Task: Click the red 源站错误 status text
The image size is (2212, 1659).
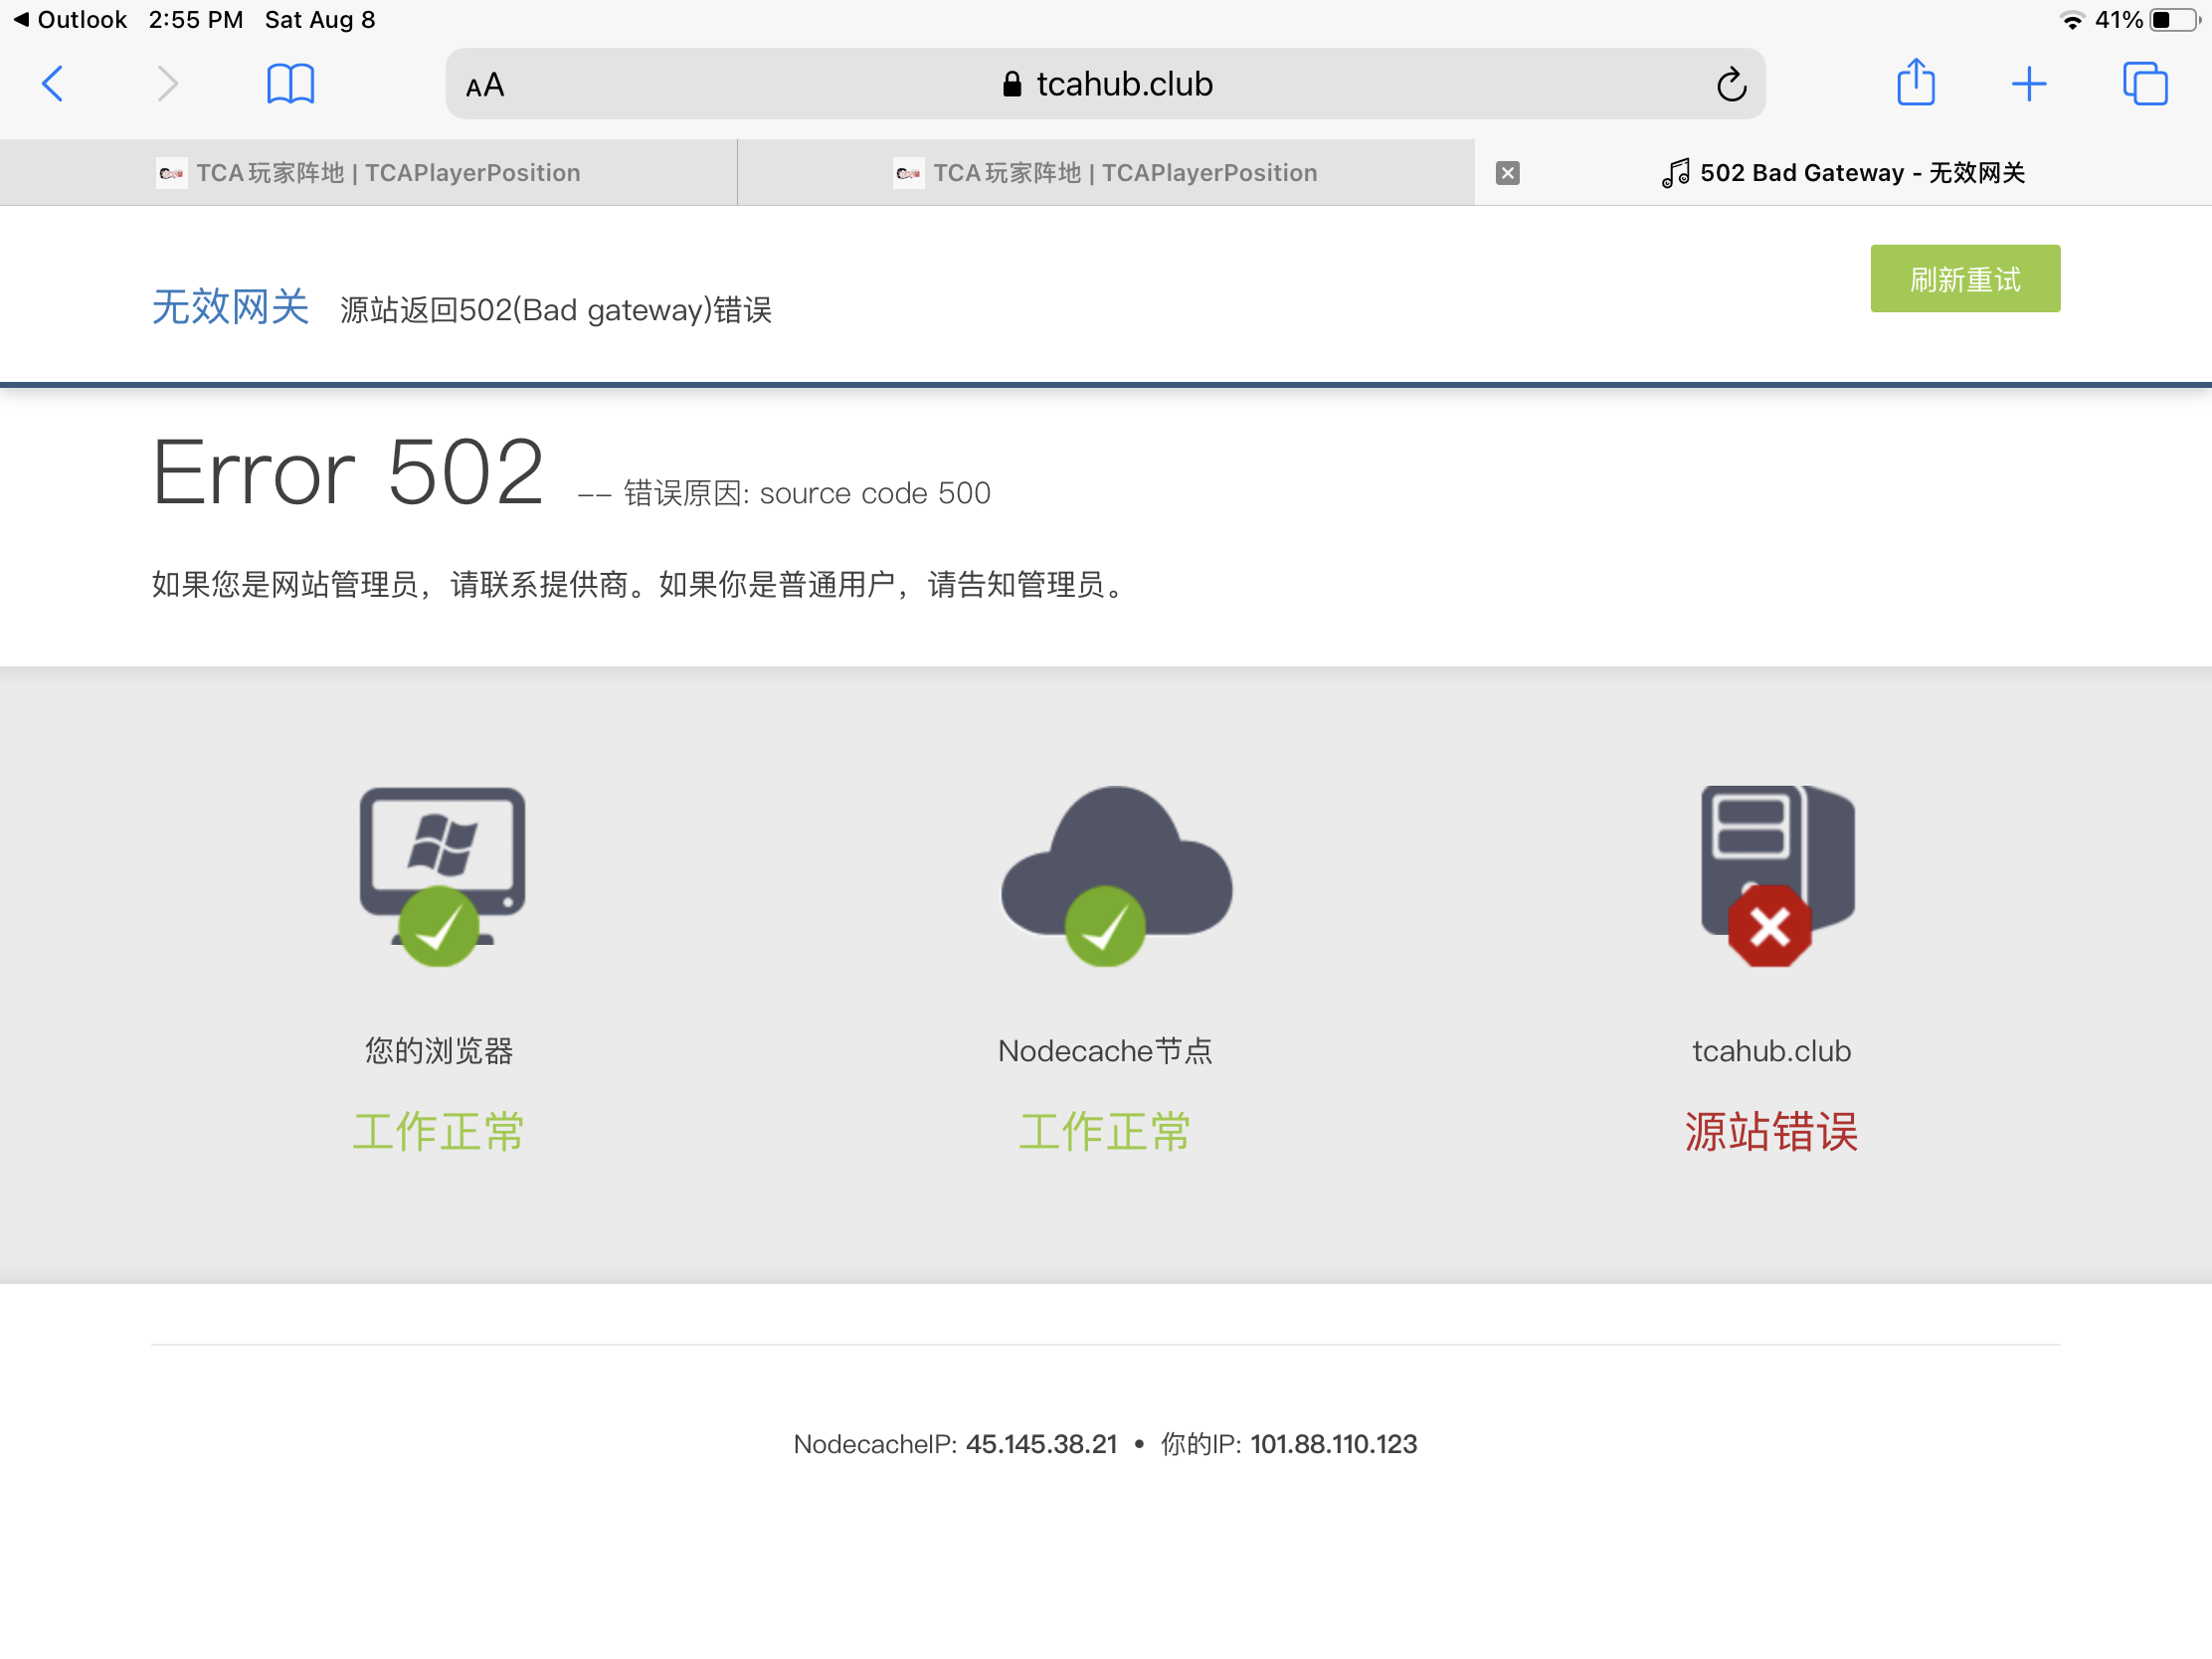Action: click(x=1771, y=1132)
